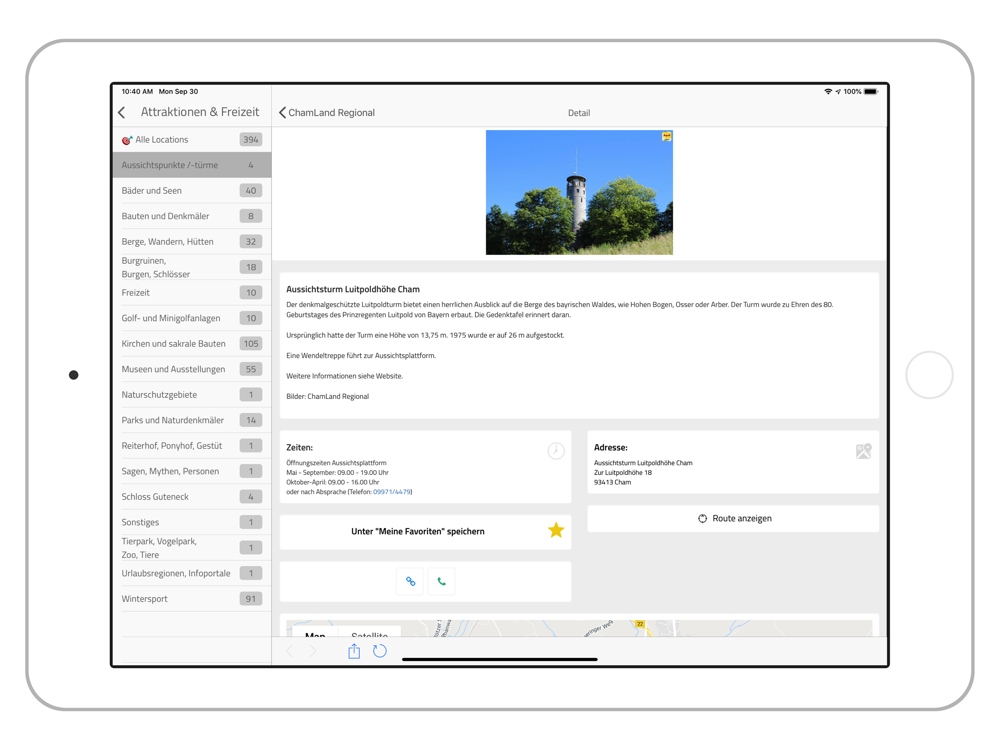Open Golf- und Minigolfanlagen category
Viewport: 1000px width, 750px height.
click(x=191, y=318)
